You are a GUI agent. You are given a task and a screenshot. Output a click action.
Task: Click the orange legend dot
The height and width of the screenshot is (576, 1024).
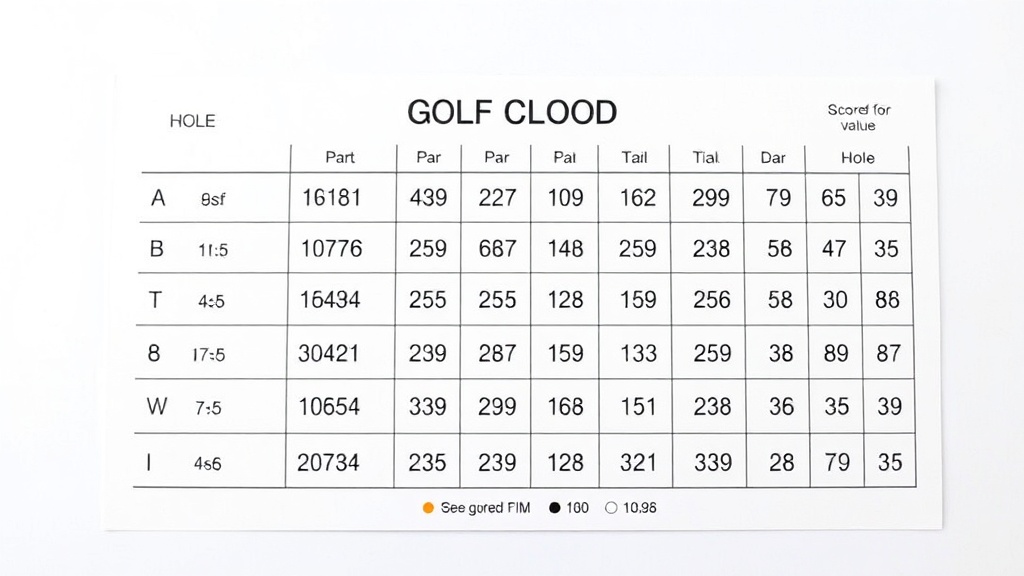(x=428, y=508)
